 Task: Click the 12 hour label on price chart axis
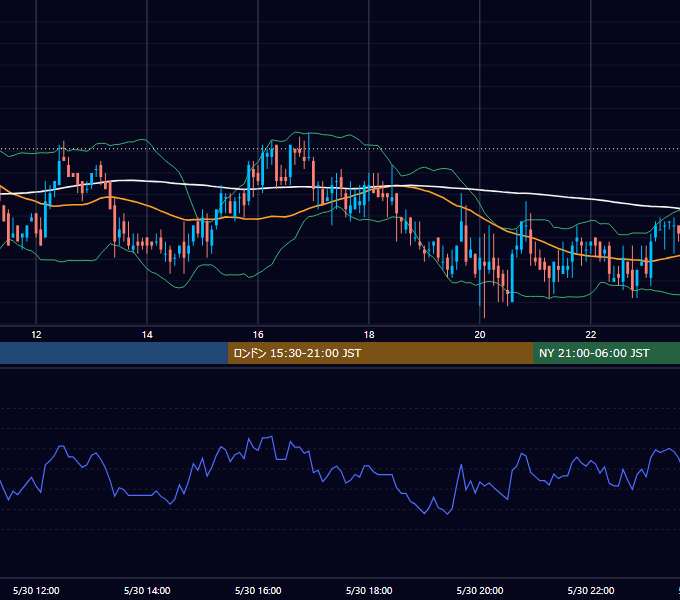point(36,335)
